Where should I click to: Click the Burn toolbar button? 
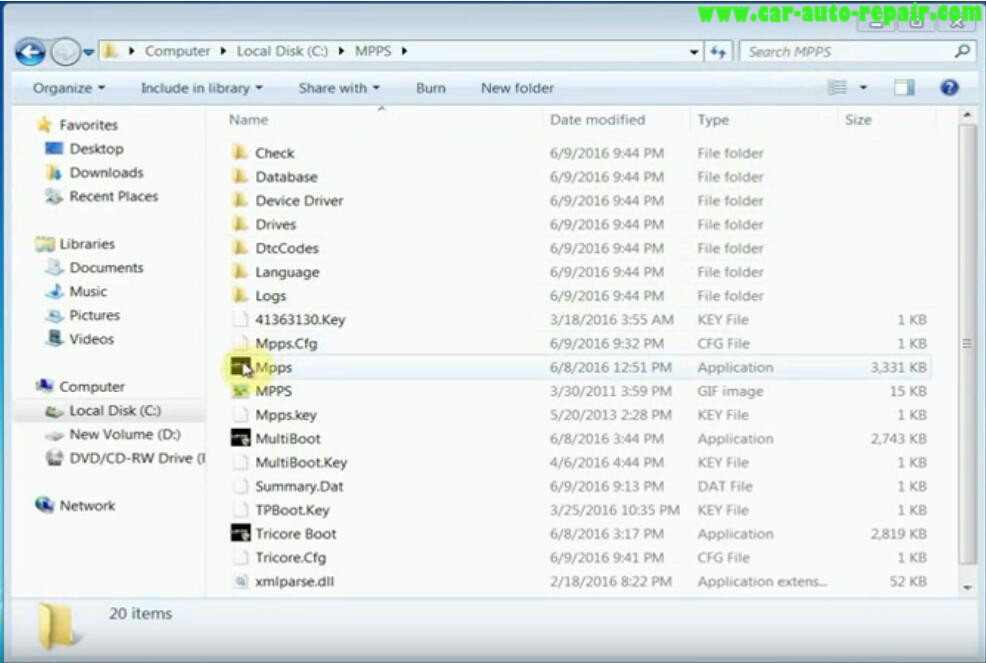431,88
